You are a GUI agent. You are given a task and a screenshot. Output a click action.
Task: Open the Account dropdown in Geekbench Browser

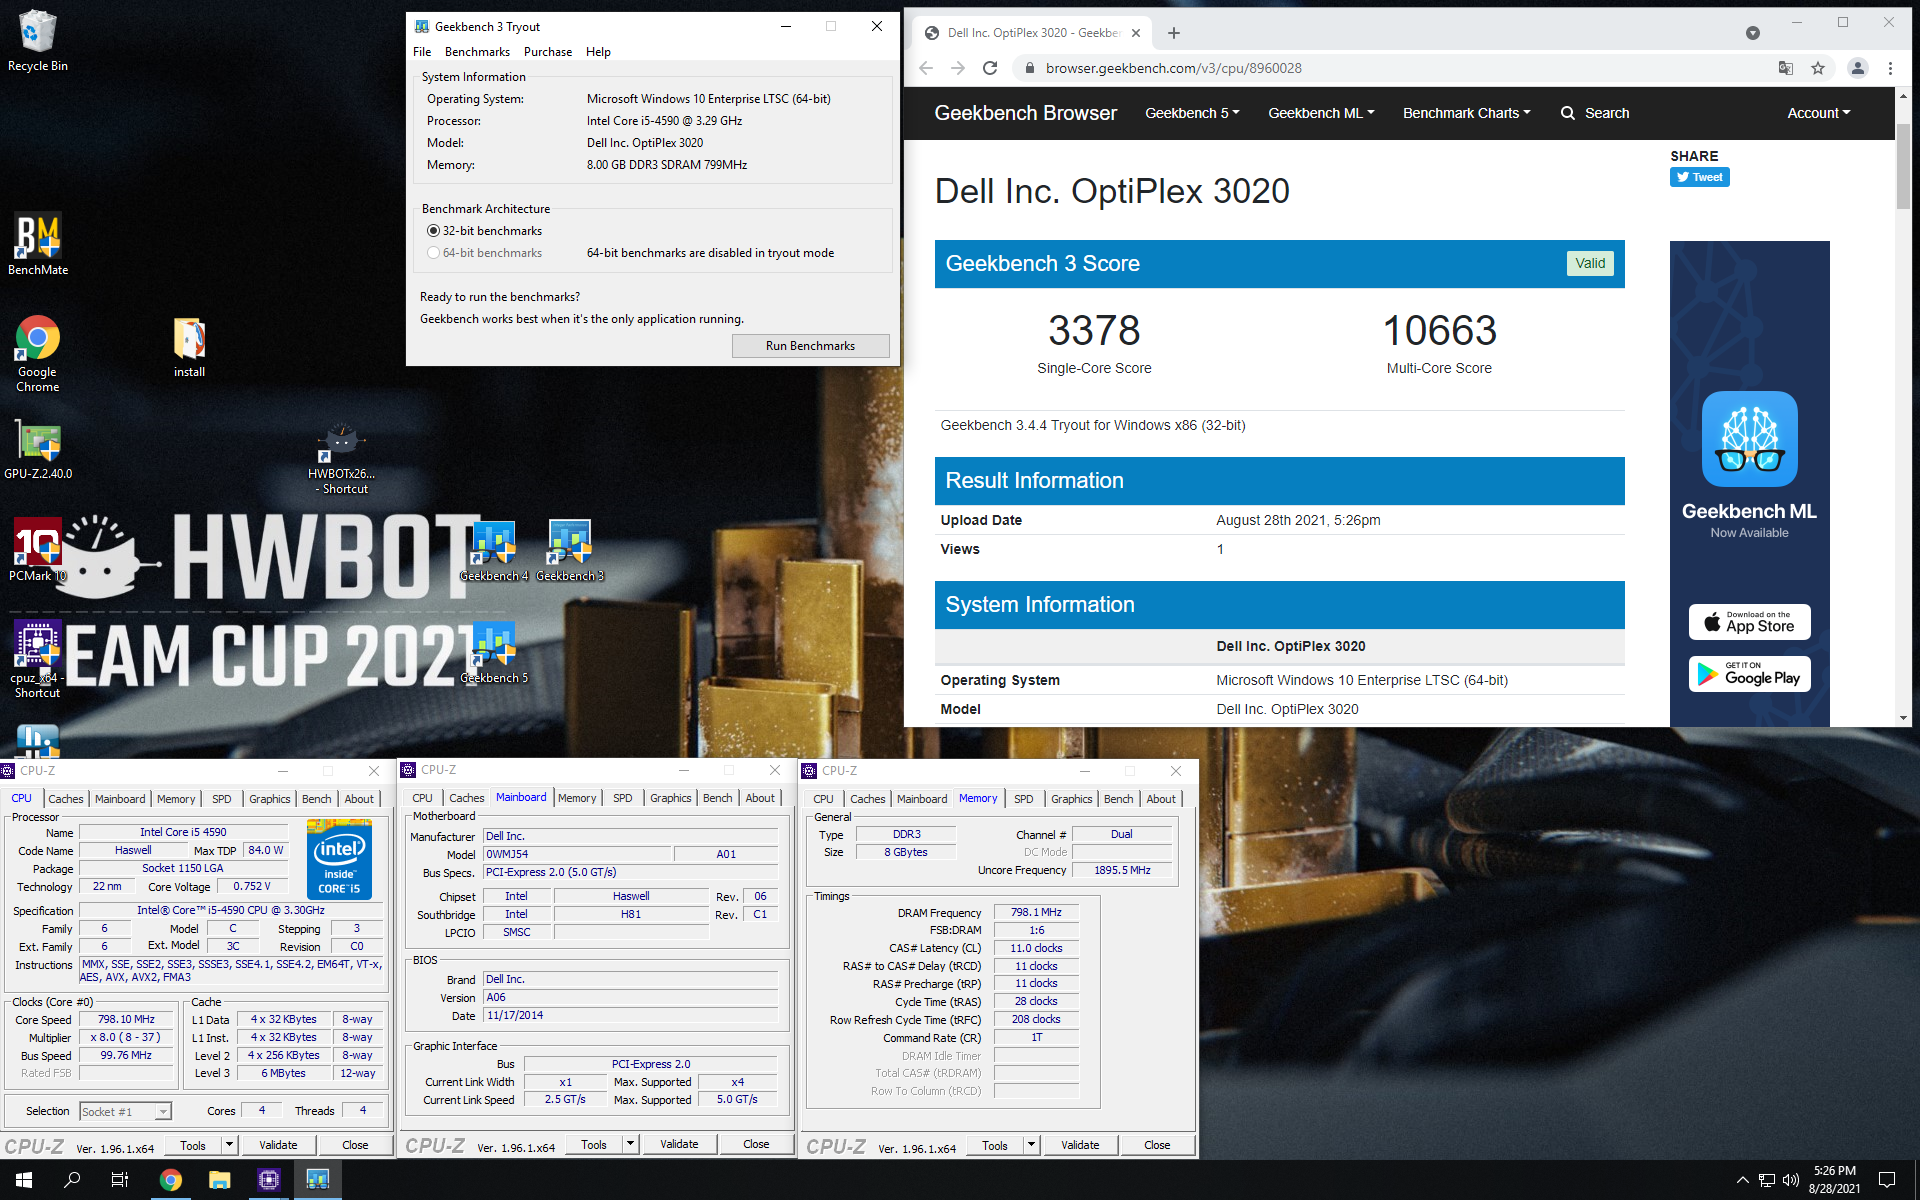1818,113
